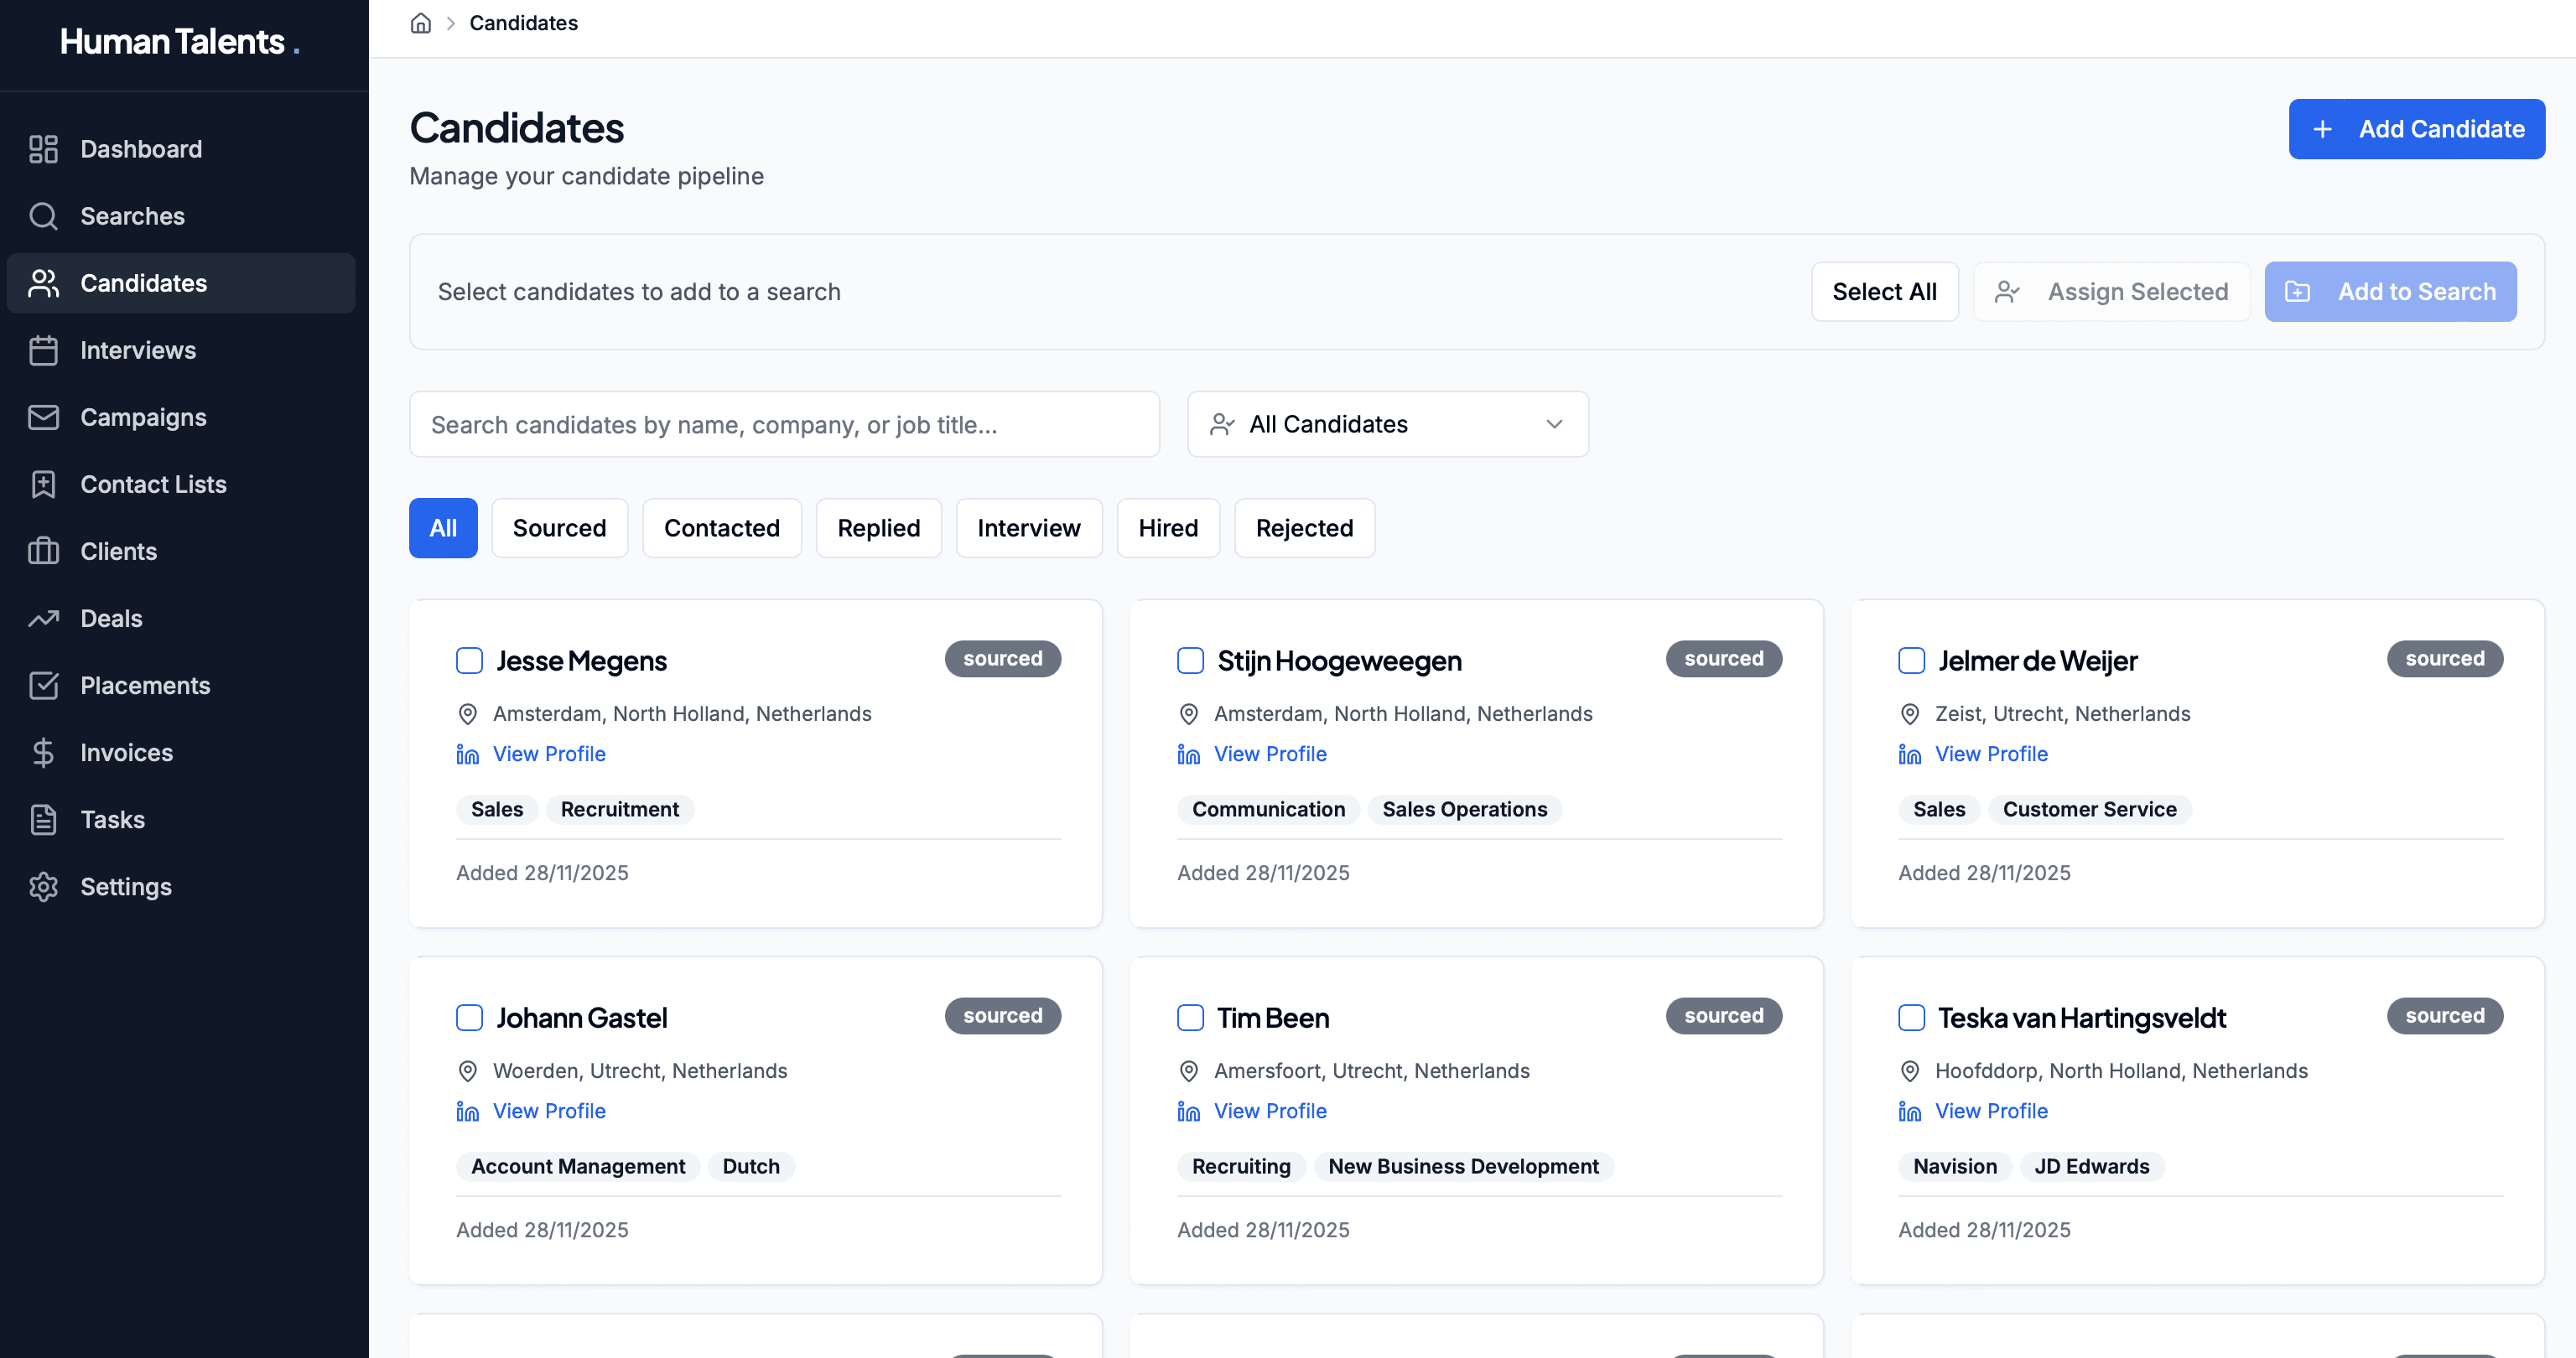
Task: Click the home icon in the breadcrumb
Action: (420, 22)
